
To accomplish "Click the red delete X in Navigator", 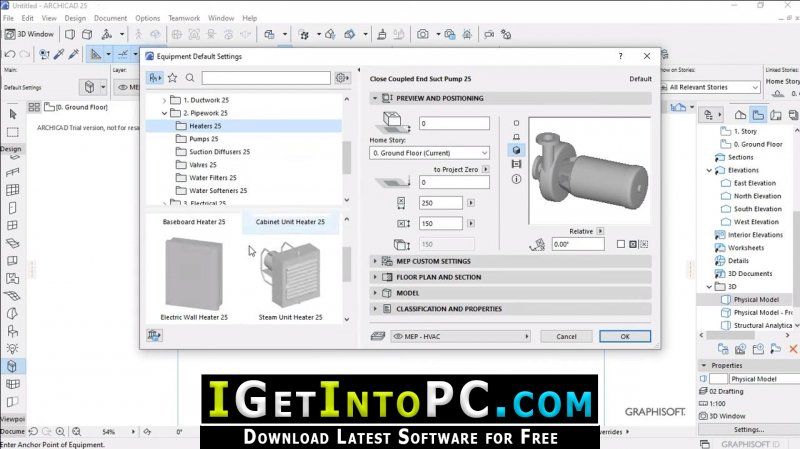I will pyautogui.click(x=793, y=349).
